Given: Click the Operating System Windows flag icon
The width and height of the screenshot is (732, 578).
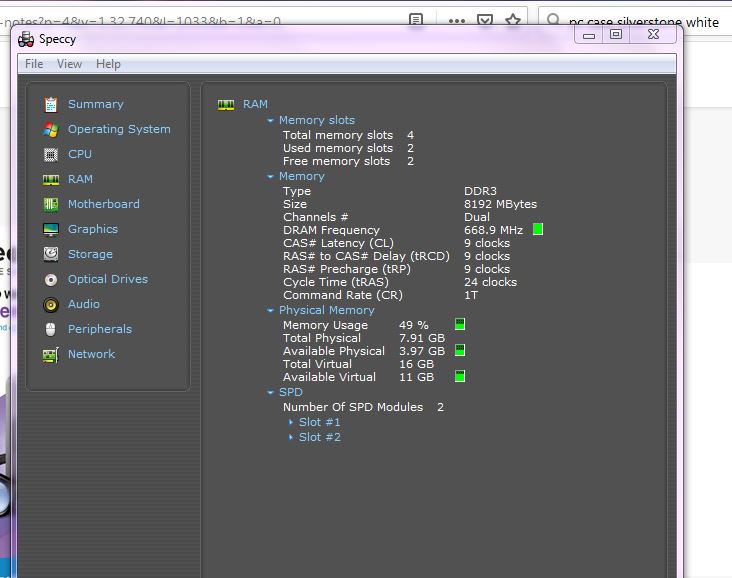Looking at the screenshot, I should pyautogui.click(x=50, y=129).
